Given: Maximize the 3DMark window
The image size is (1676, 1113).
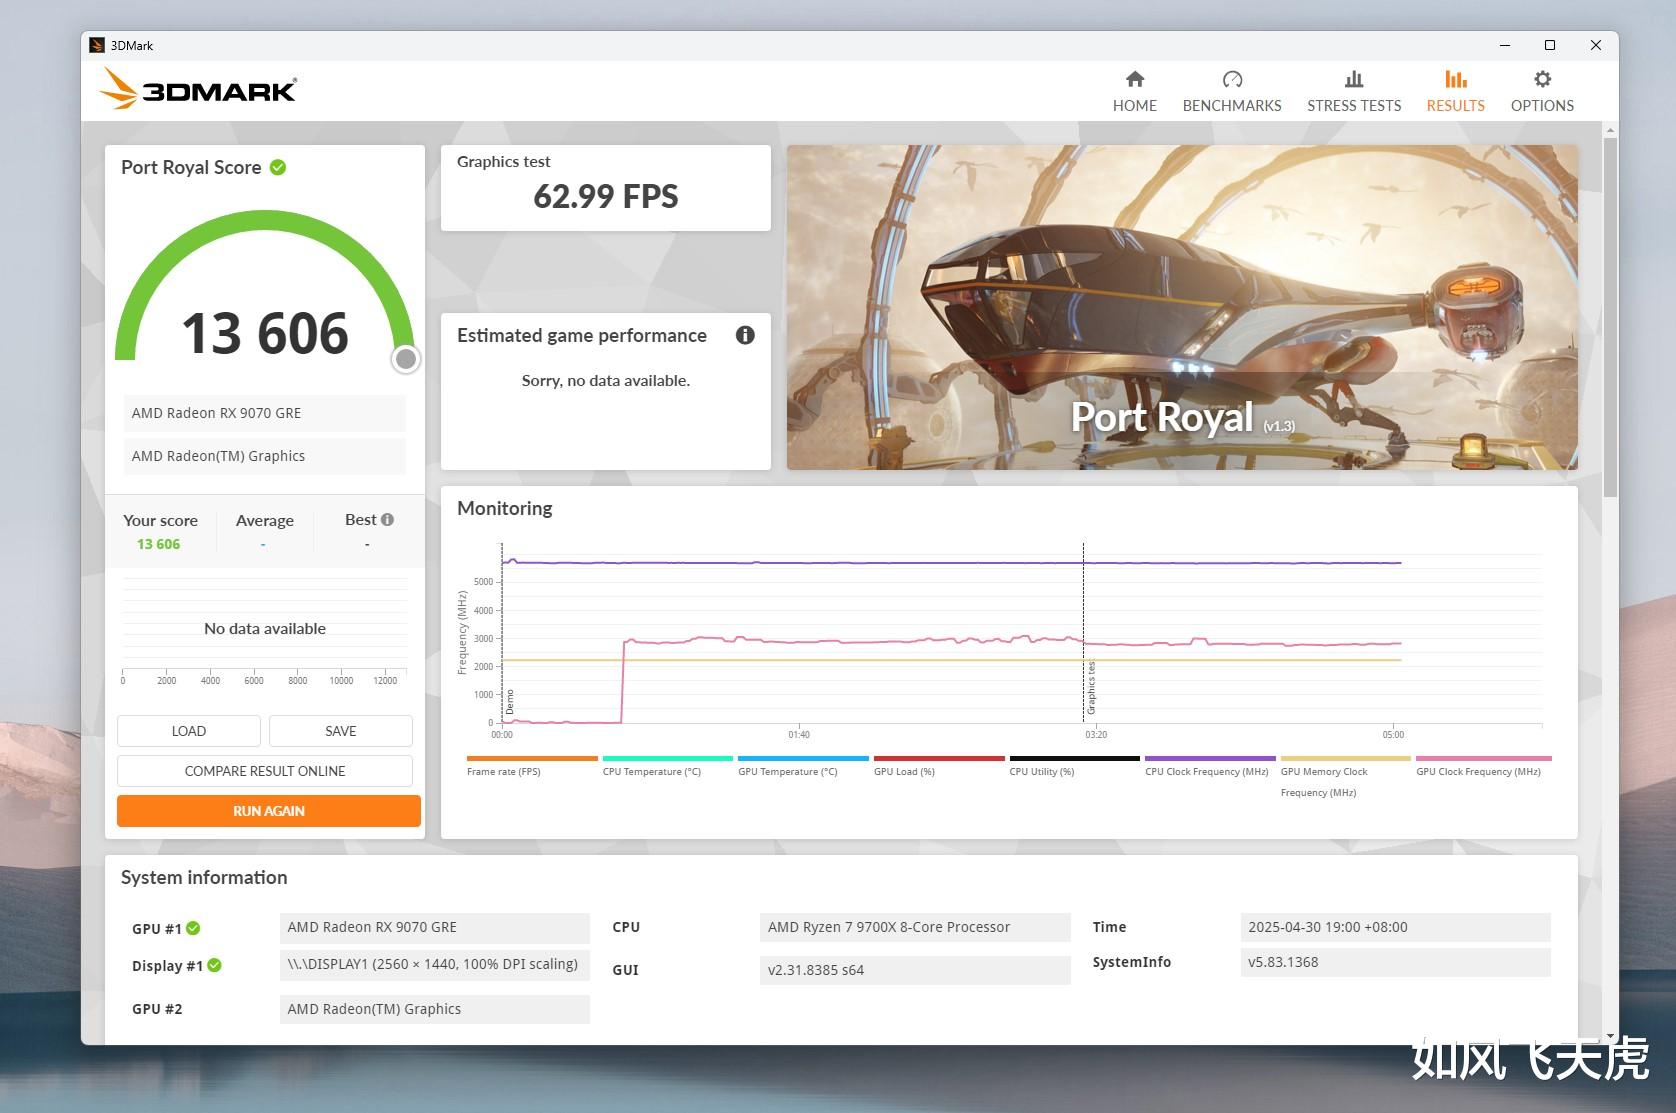Looking at the screenshot, I should click(x=1550, y=45).
